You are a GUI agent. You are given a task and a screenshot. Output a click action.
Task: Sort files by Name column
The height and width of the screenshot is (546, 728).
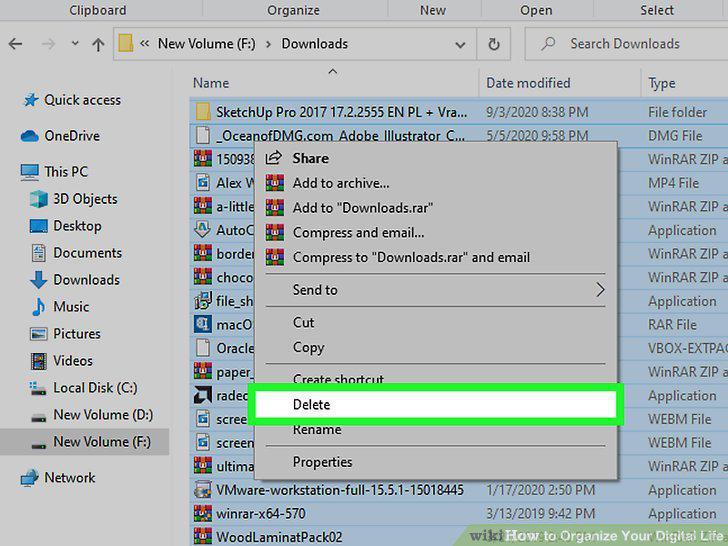pyautogui.click(x=211, y=83)
